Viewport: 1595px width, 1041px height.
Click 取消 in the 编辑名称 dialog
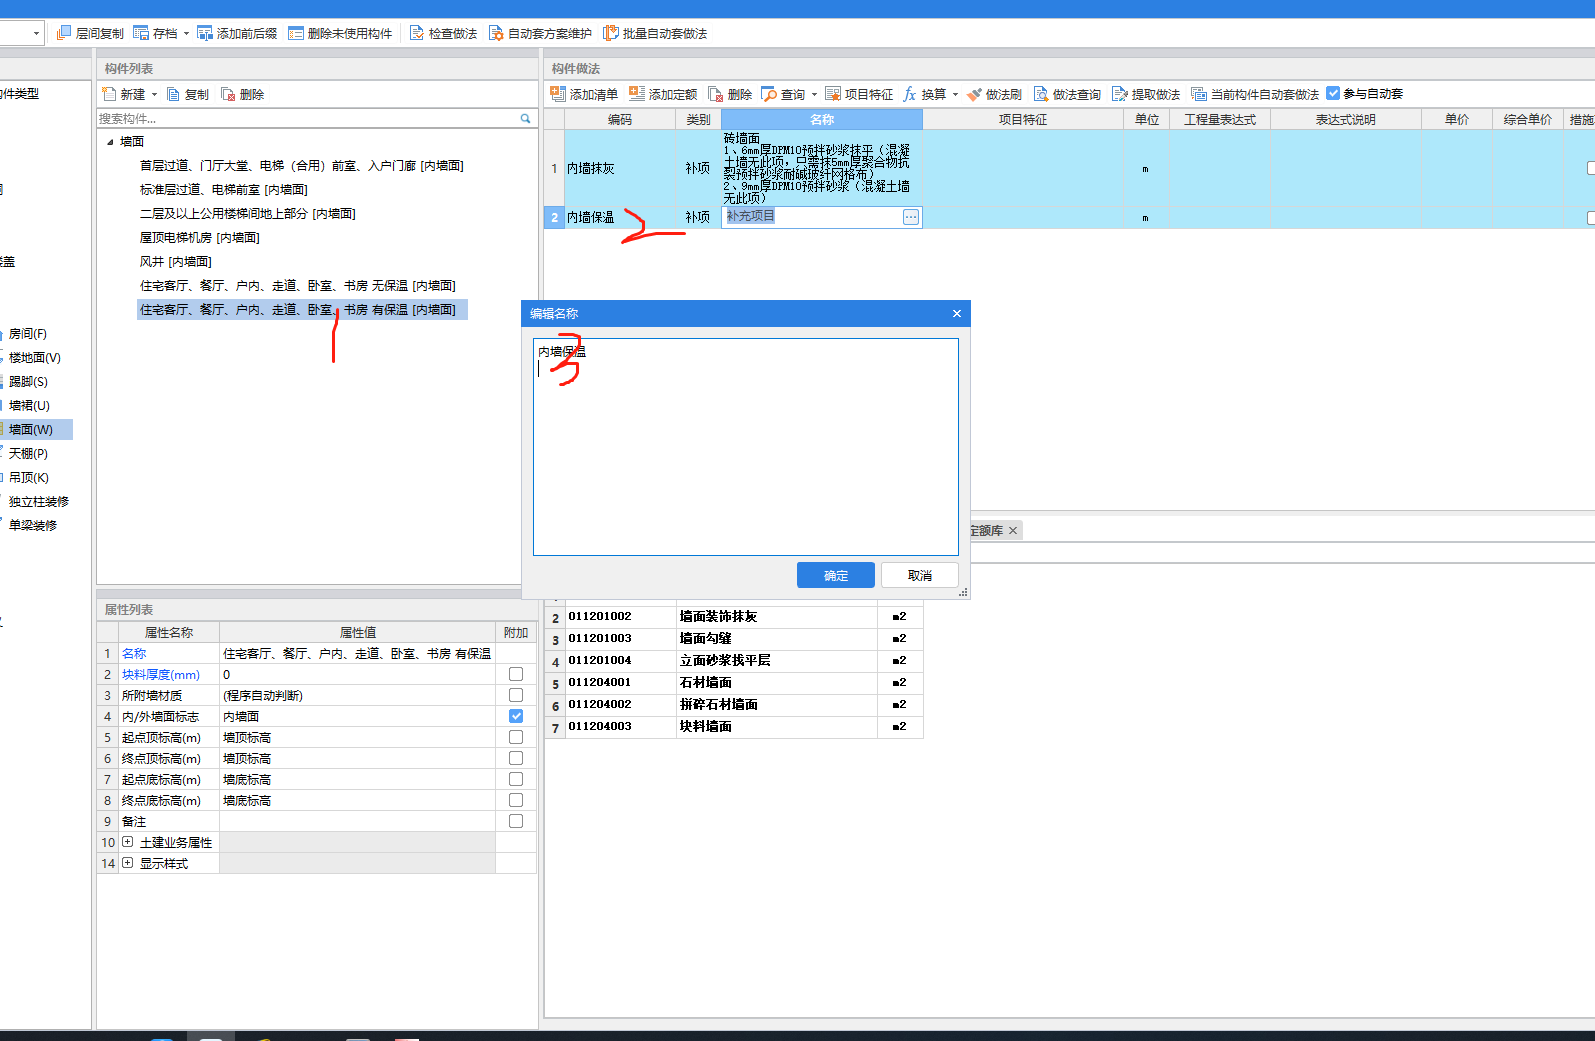click(920, 575)
